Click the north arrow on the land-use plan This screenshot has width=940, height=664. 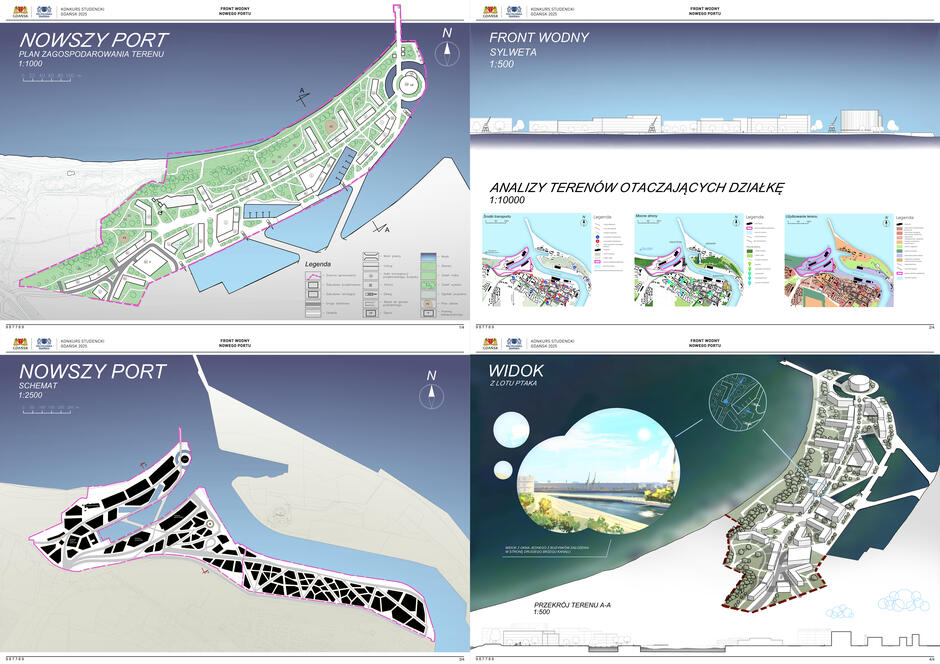click(449, 50)
